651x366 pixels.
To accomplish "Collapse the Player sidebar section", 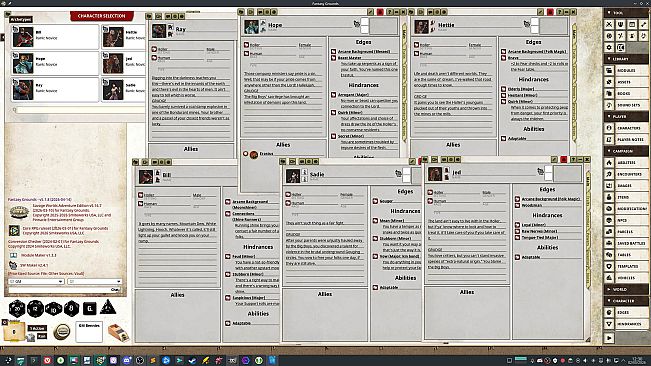I will pyautogui.click(x=626, y=117).
